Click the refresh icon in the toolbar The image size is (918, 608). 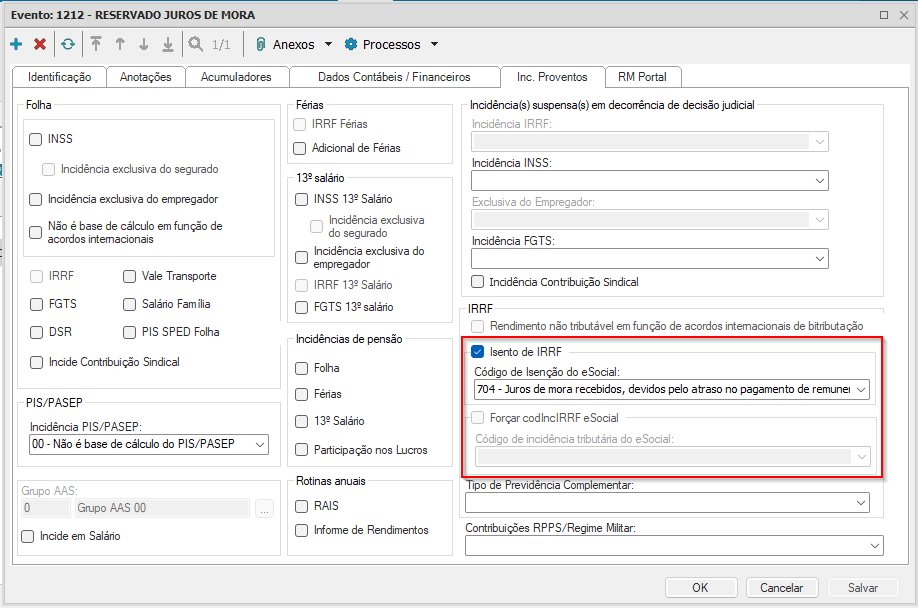pos(67,44)
